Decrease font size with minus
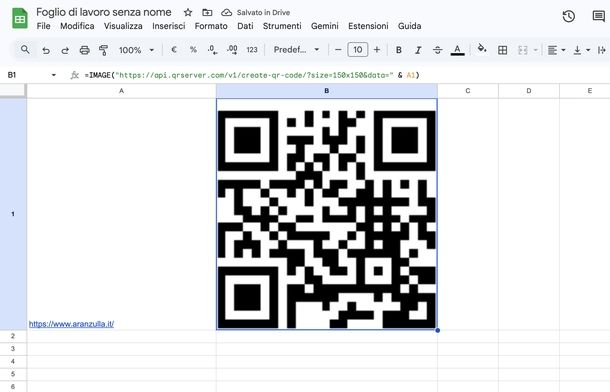The height and width of the screenshot is (392, 610). point(338,50)
